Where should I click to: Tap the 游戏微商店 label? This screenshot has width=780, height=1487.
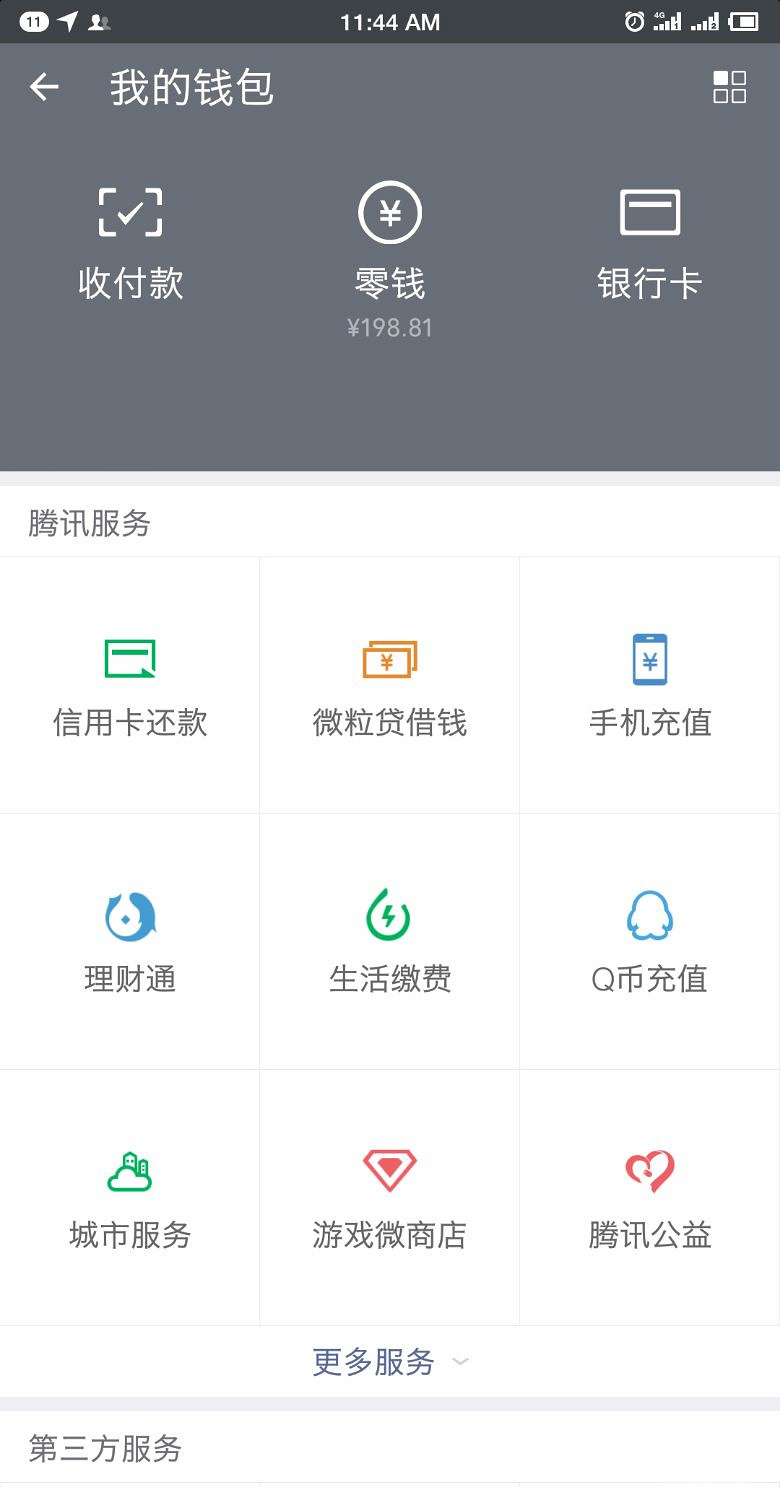tap(390, 1235)
